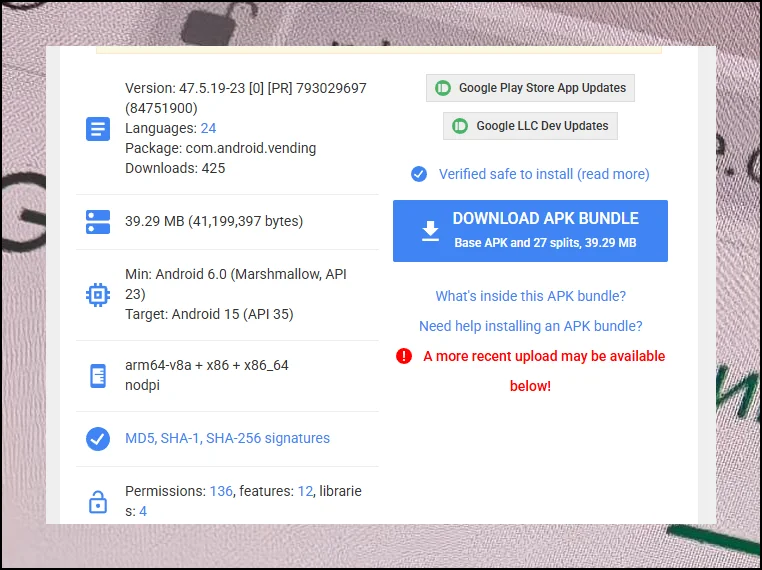This screenshot has width=762, height=570.
Task: Click the verified safe checkmark badge
Action: click(419, 174)
